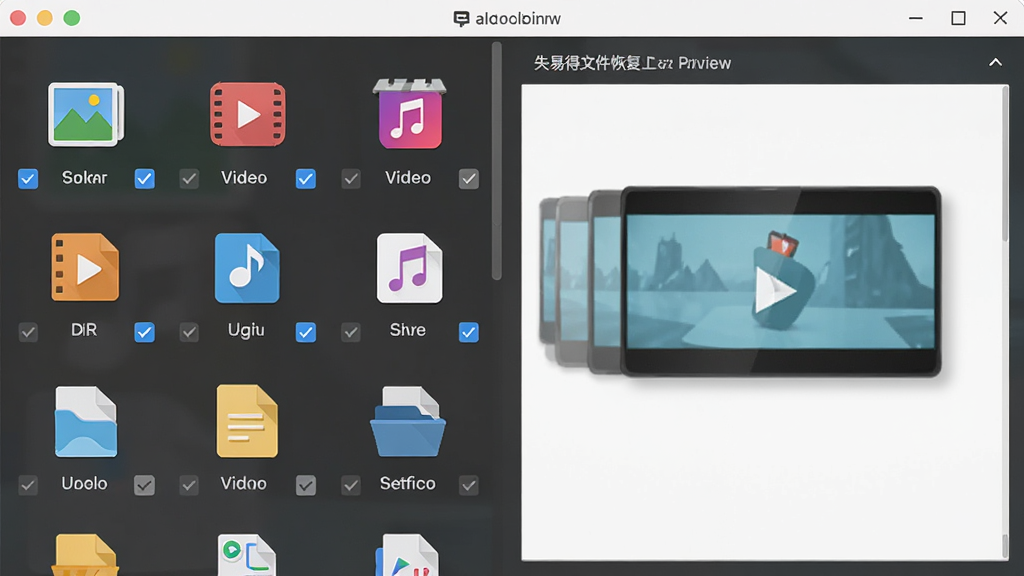
Task: Tick the gray checkbox left of DiR
Action: coord(28,332)
